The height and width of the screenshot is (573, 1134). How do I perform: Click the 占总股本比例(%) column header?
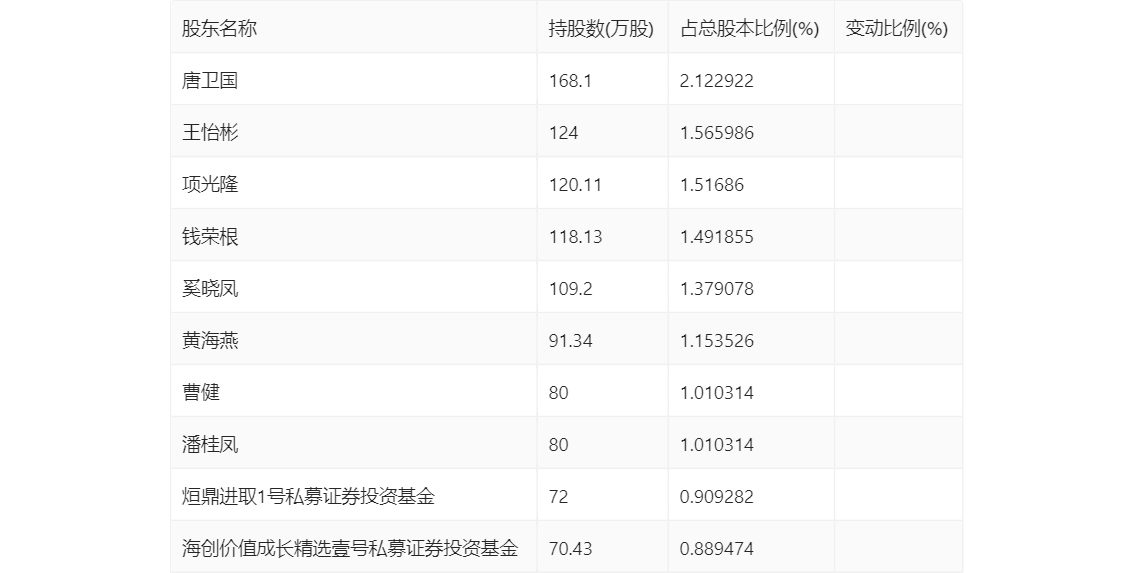click(x=749, y=29)
